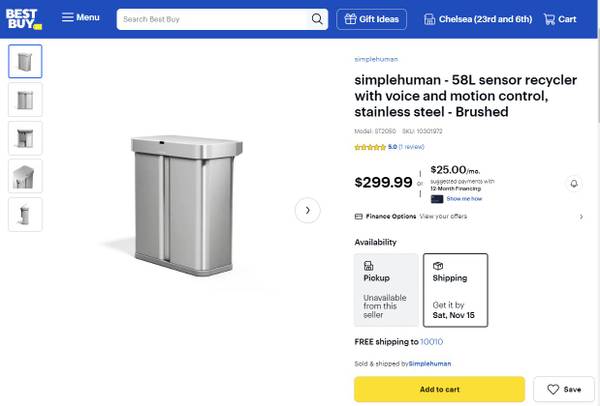Select the first product thumbnail
Screen dimensions: 600x406
click(25, 62)
